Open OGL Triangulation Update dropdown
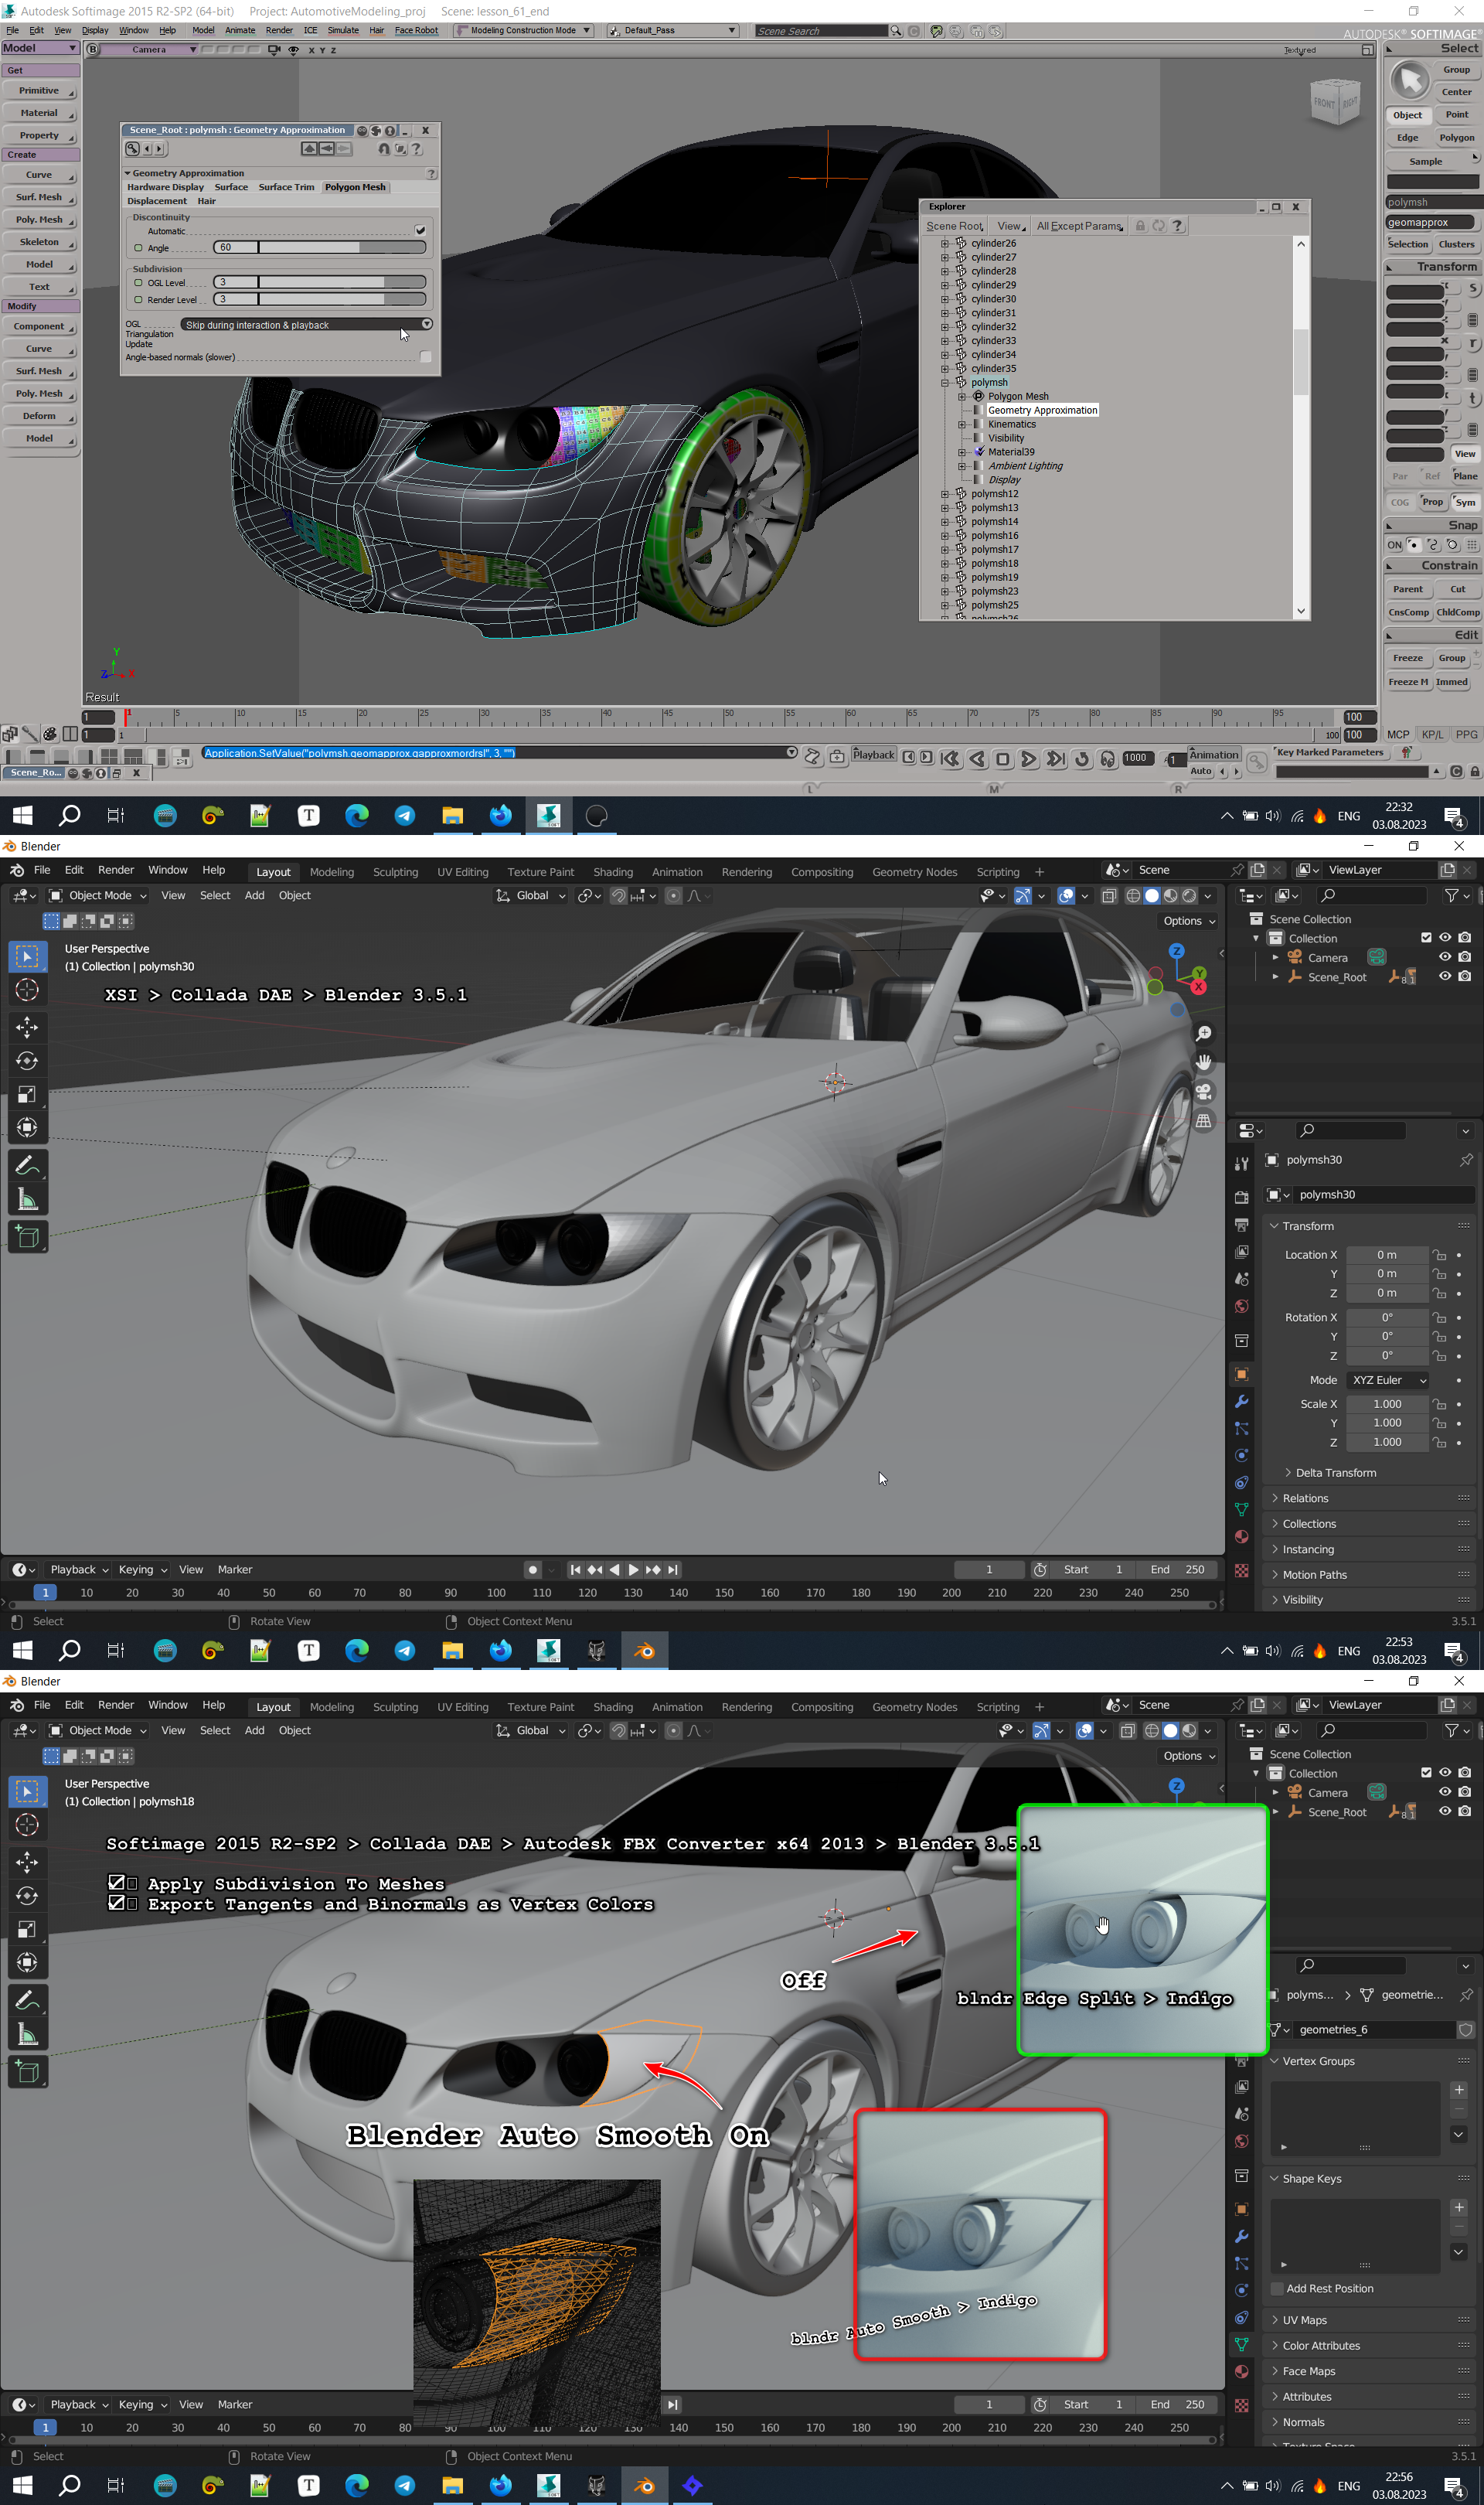The height and width of the screenshot is (2505, 1484). tap(306, 325)
